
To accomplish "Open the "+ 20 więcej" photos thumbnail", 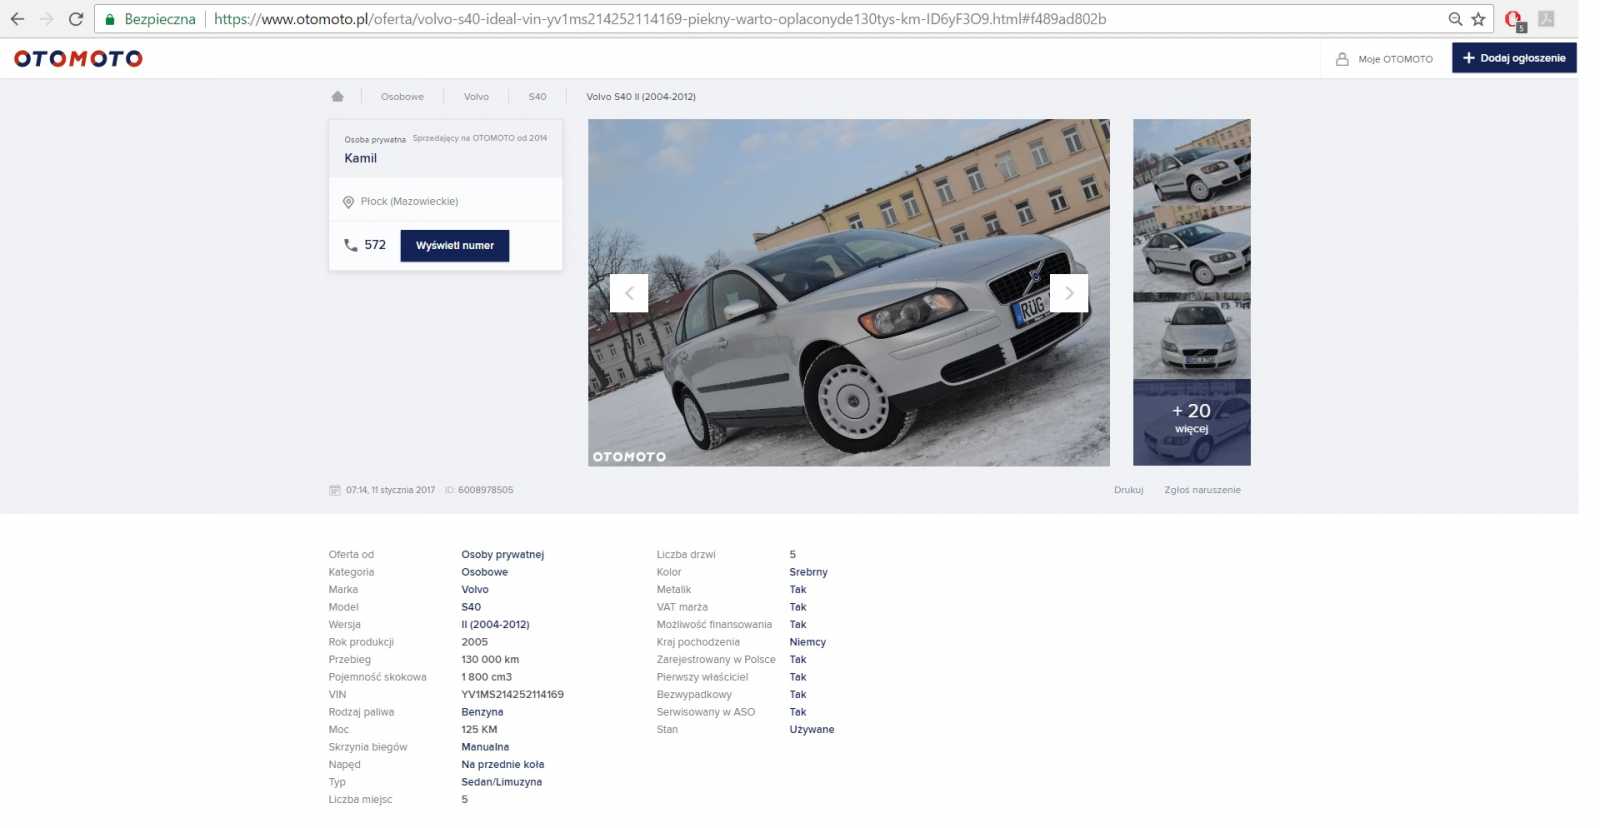I will (x=1191, y=421).
